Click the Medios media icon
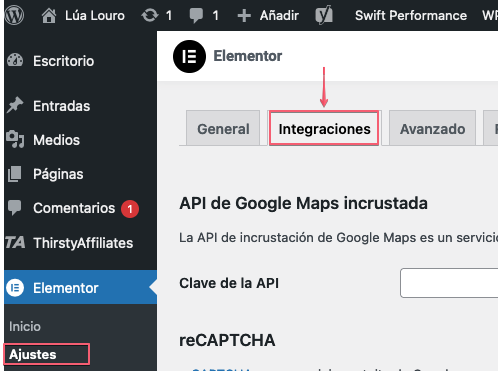This screenshot has width=498, height=371. pyautogui.click(x=15, y=139)
